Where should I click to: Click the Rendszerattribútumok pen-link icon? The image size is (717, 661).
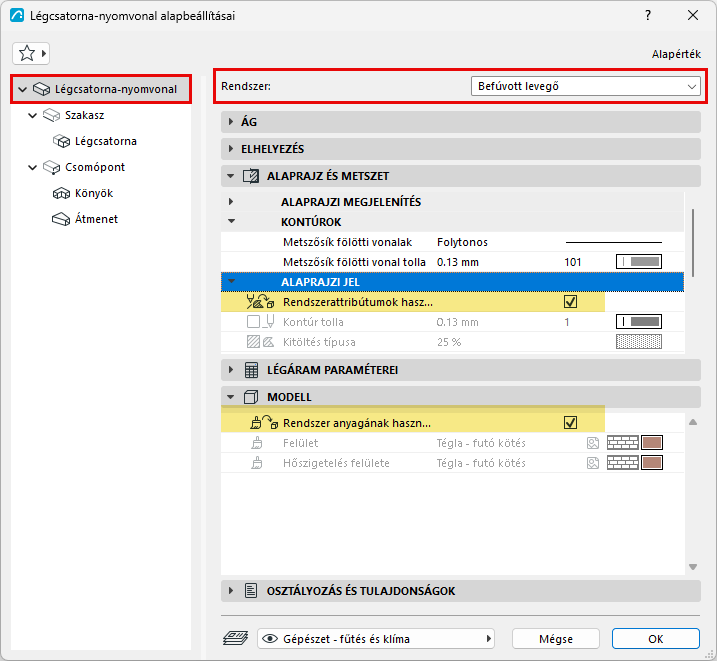click(260, 302)
